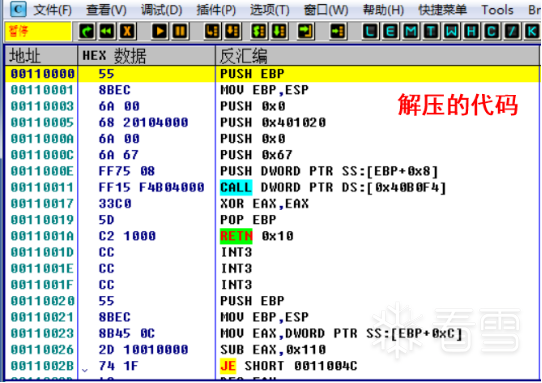542x383 pixels.
Task: Open the 选项(T) menu
Action: pyautogui.click(x=270, y=10)
